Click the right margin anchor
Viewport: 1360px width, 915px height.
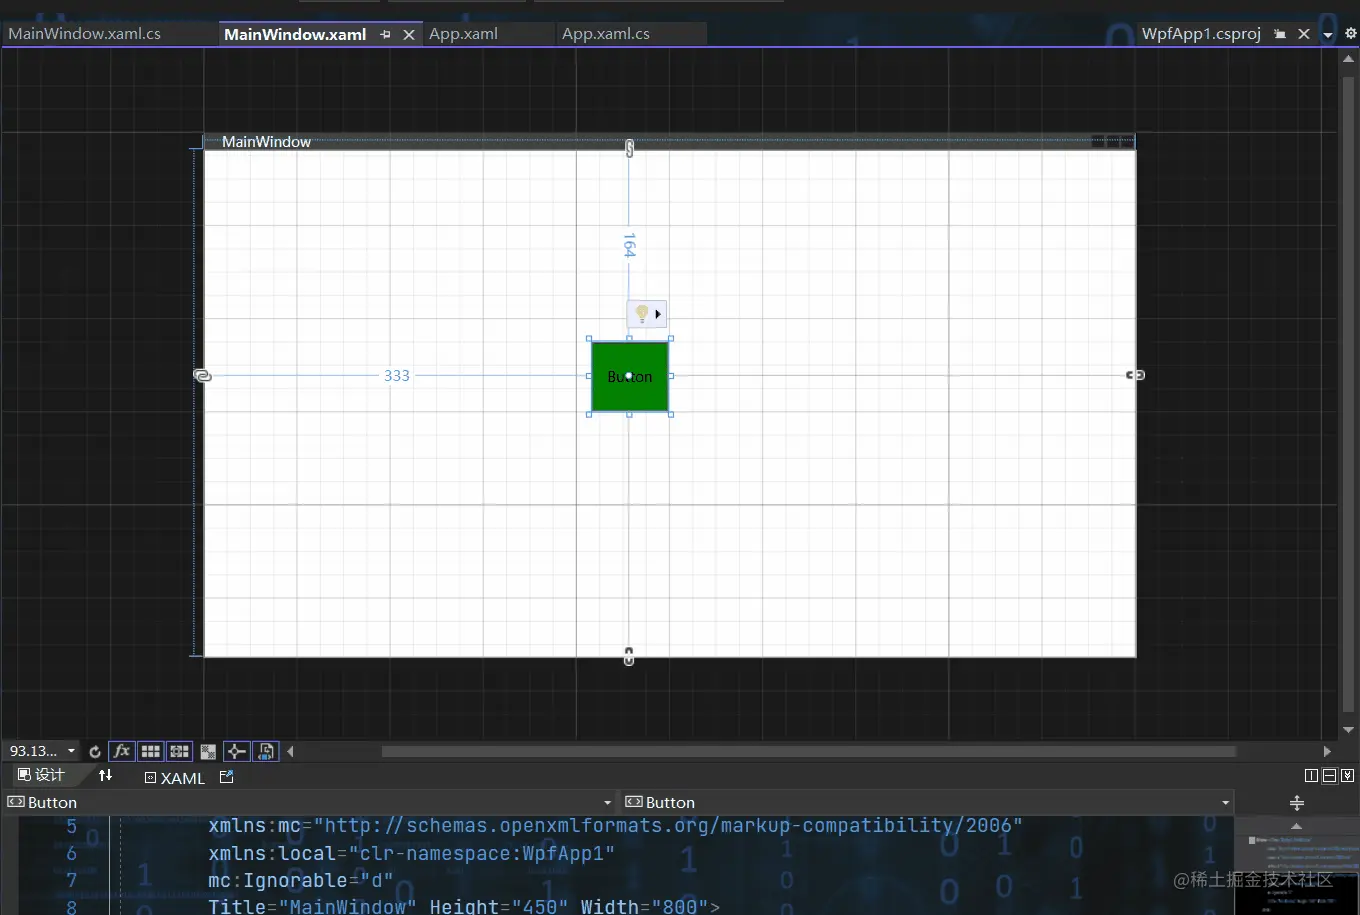coord(1135,375)
